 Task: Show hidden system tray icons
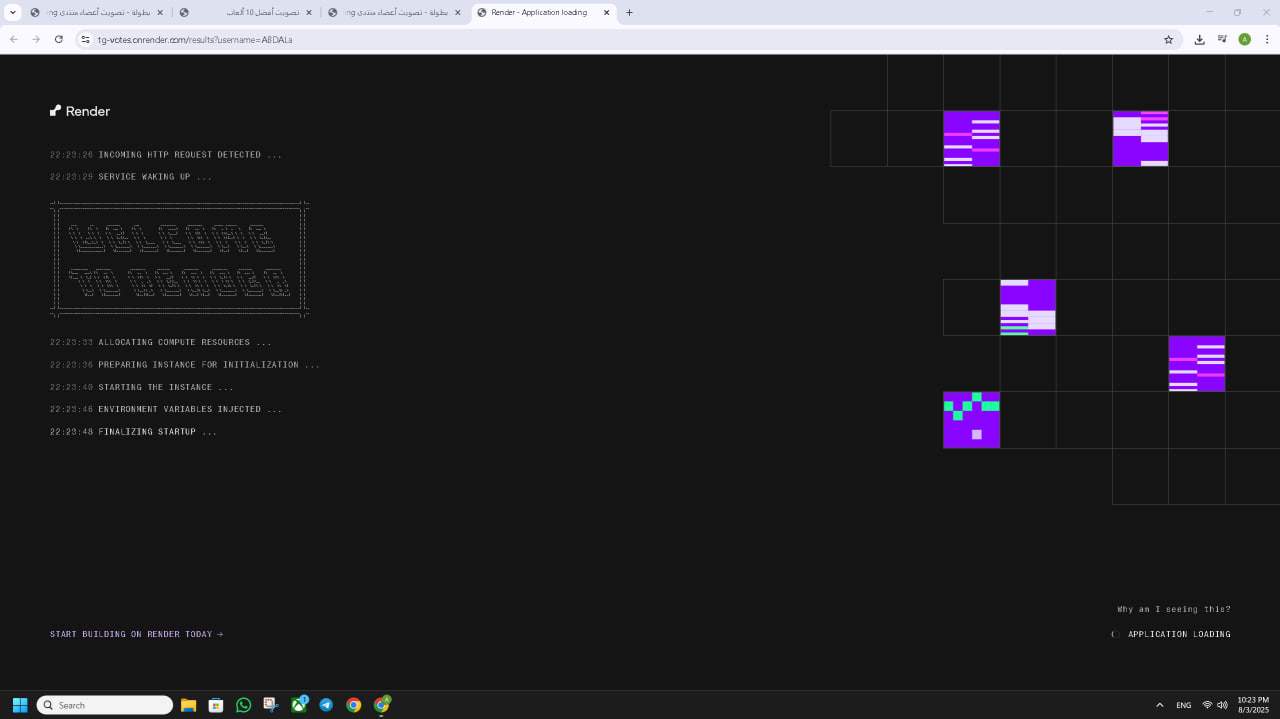click(1159, 705)
